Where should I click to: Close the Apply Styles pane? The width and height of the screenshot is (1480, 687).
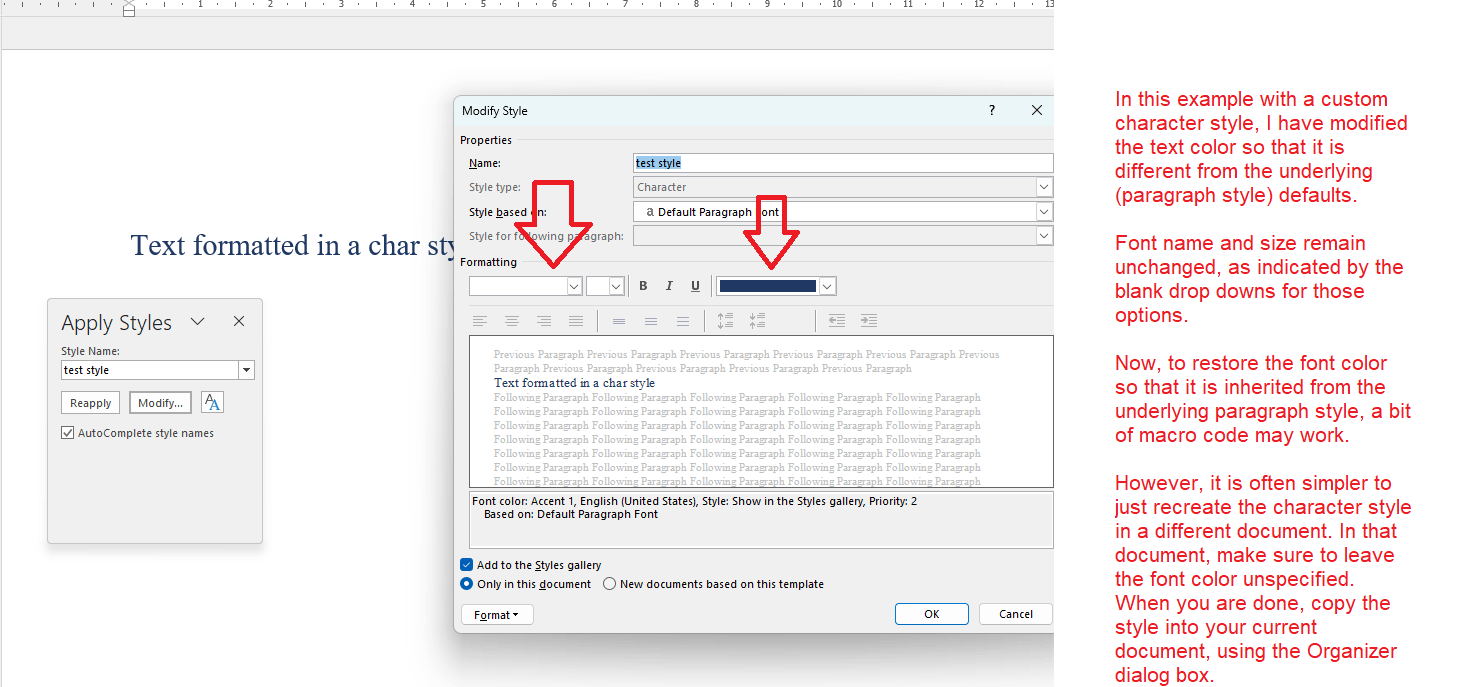point(239,322)
